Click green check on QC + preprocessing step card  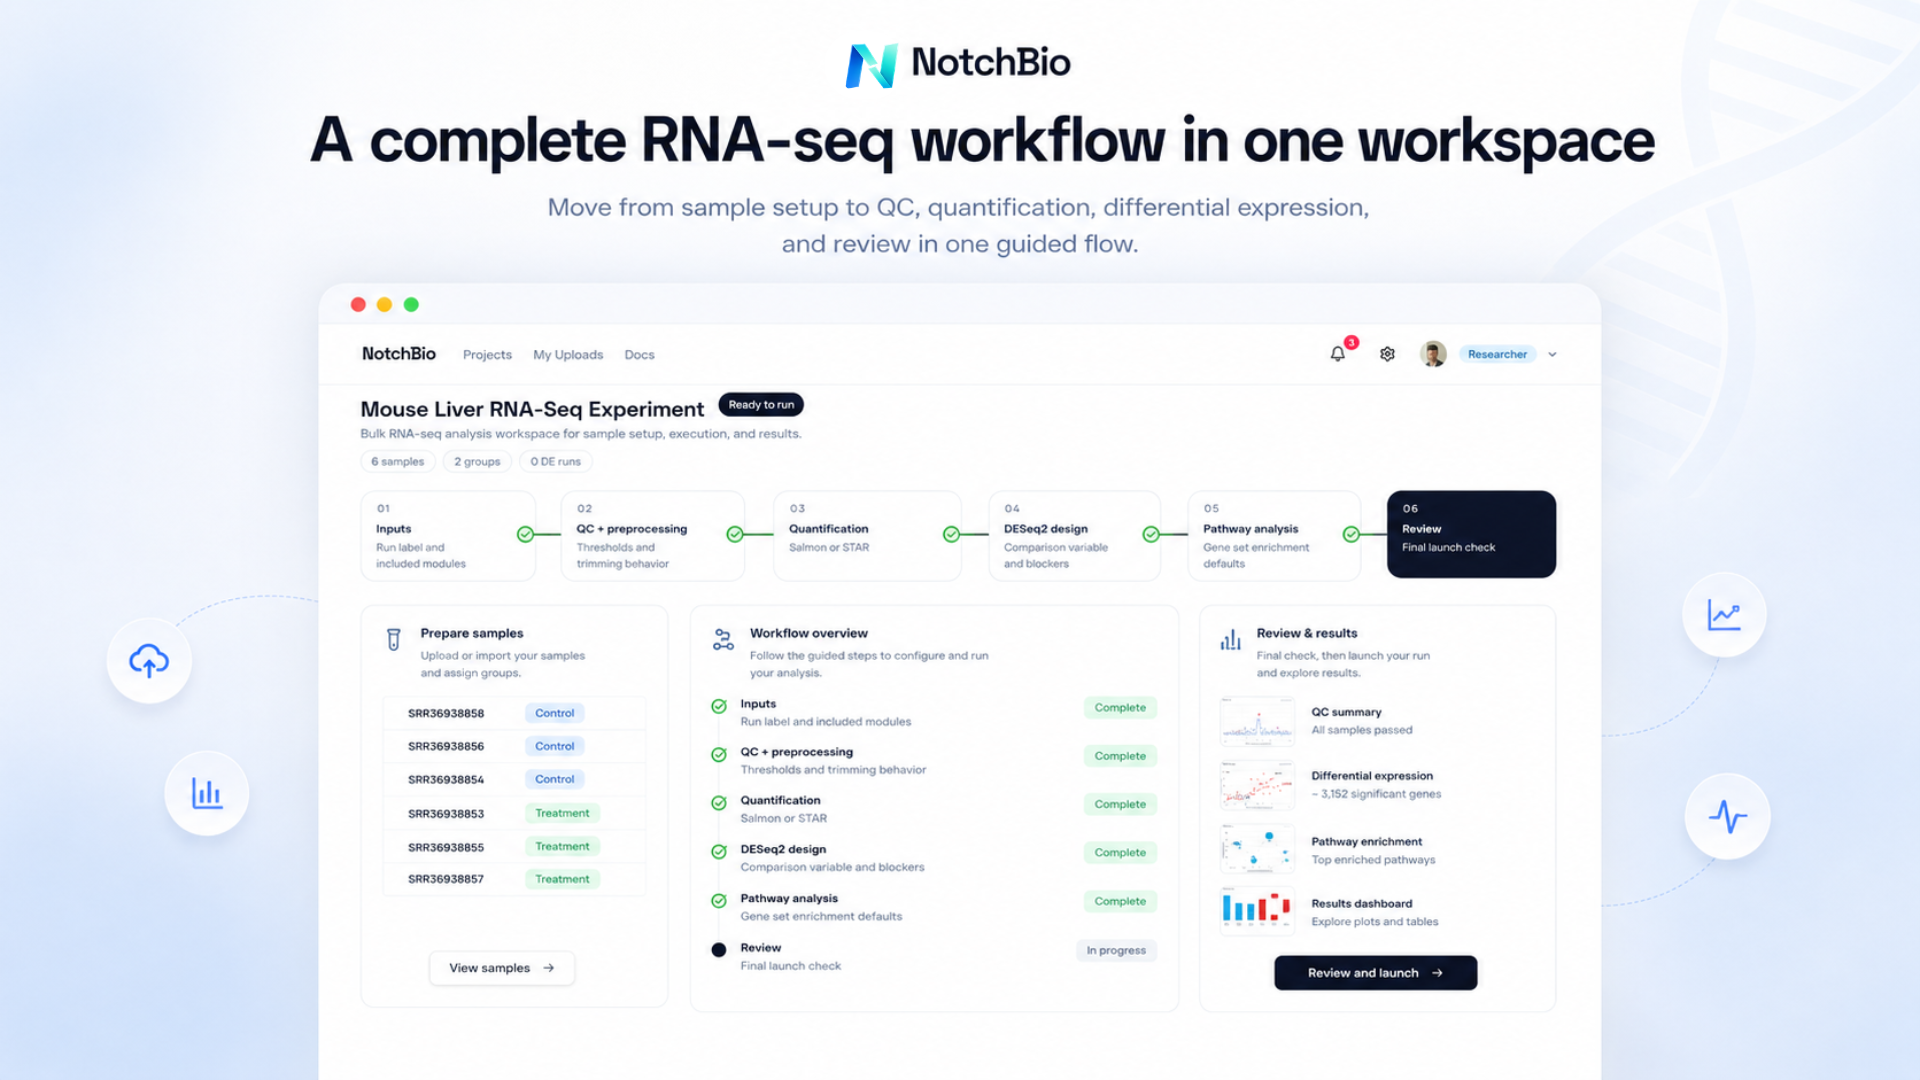tap(735, 534)
